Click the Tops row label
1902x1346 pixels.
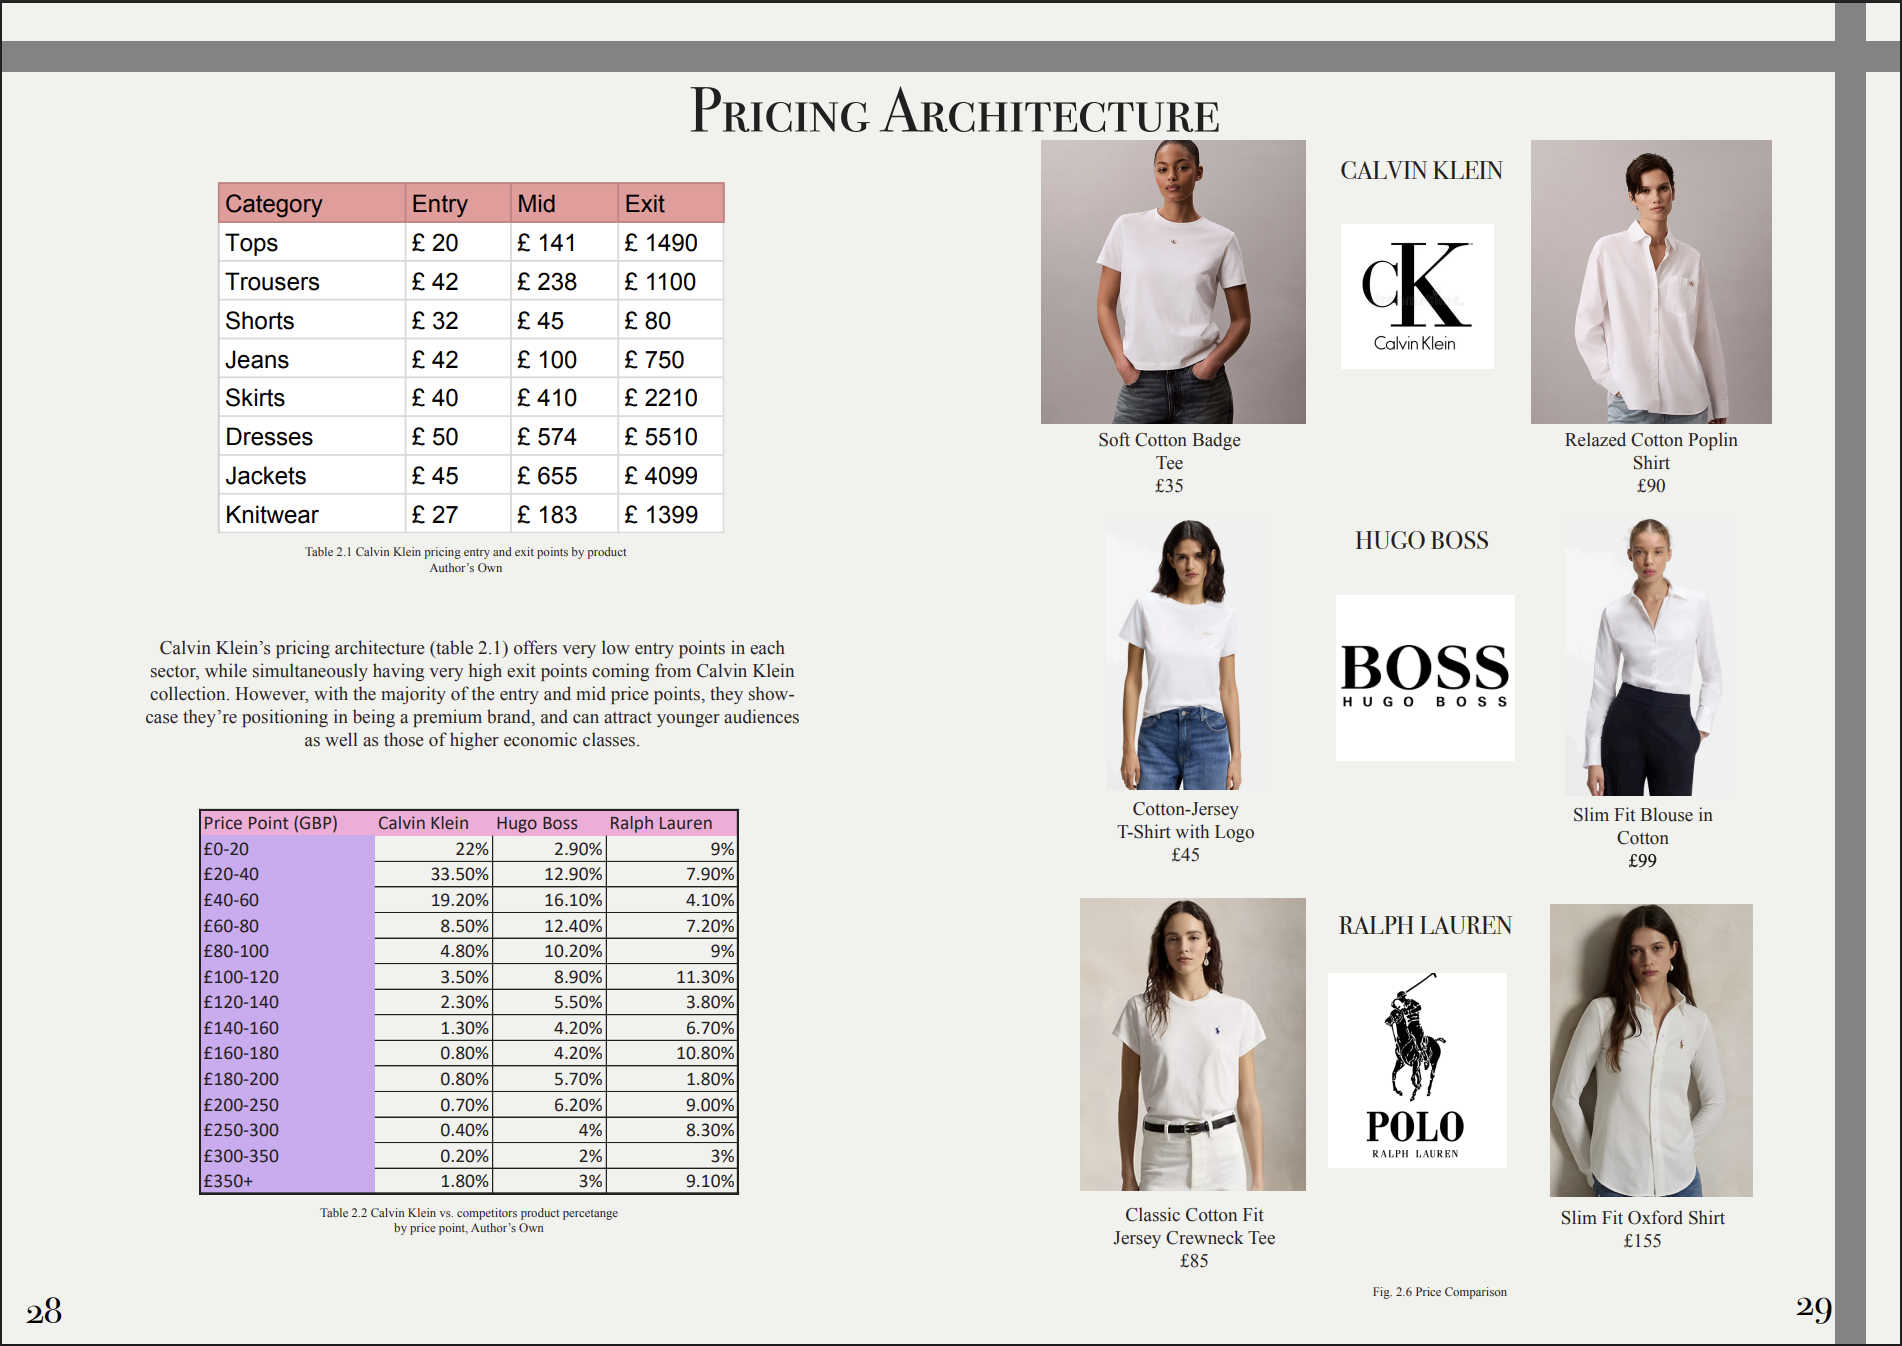click(x=252, y=243)
